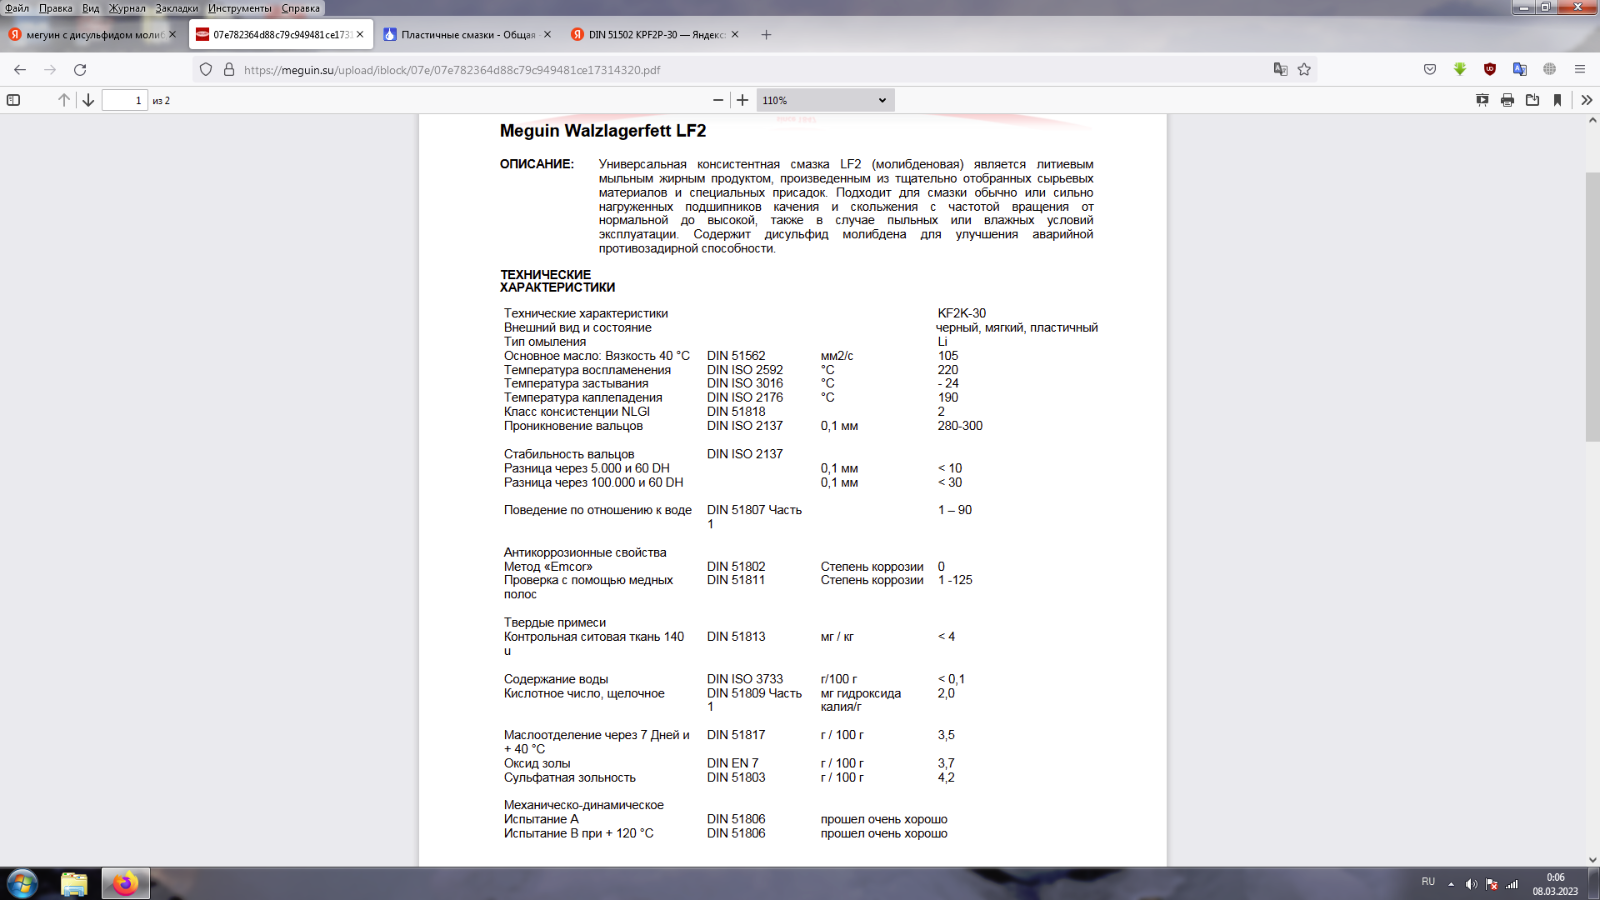Zoom in the PDF document
The width and height of the screenshot is (1600, 900).
742,100
